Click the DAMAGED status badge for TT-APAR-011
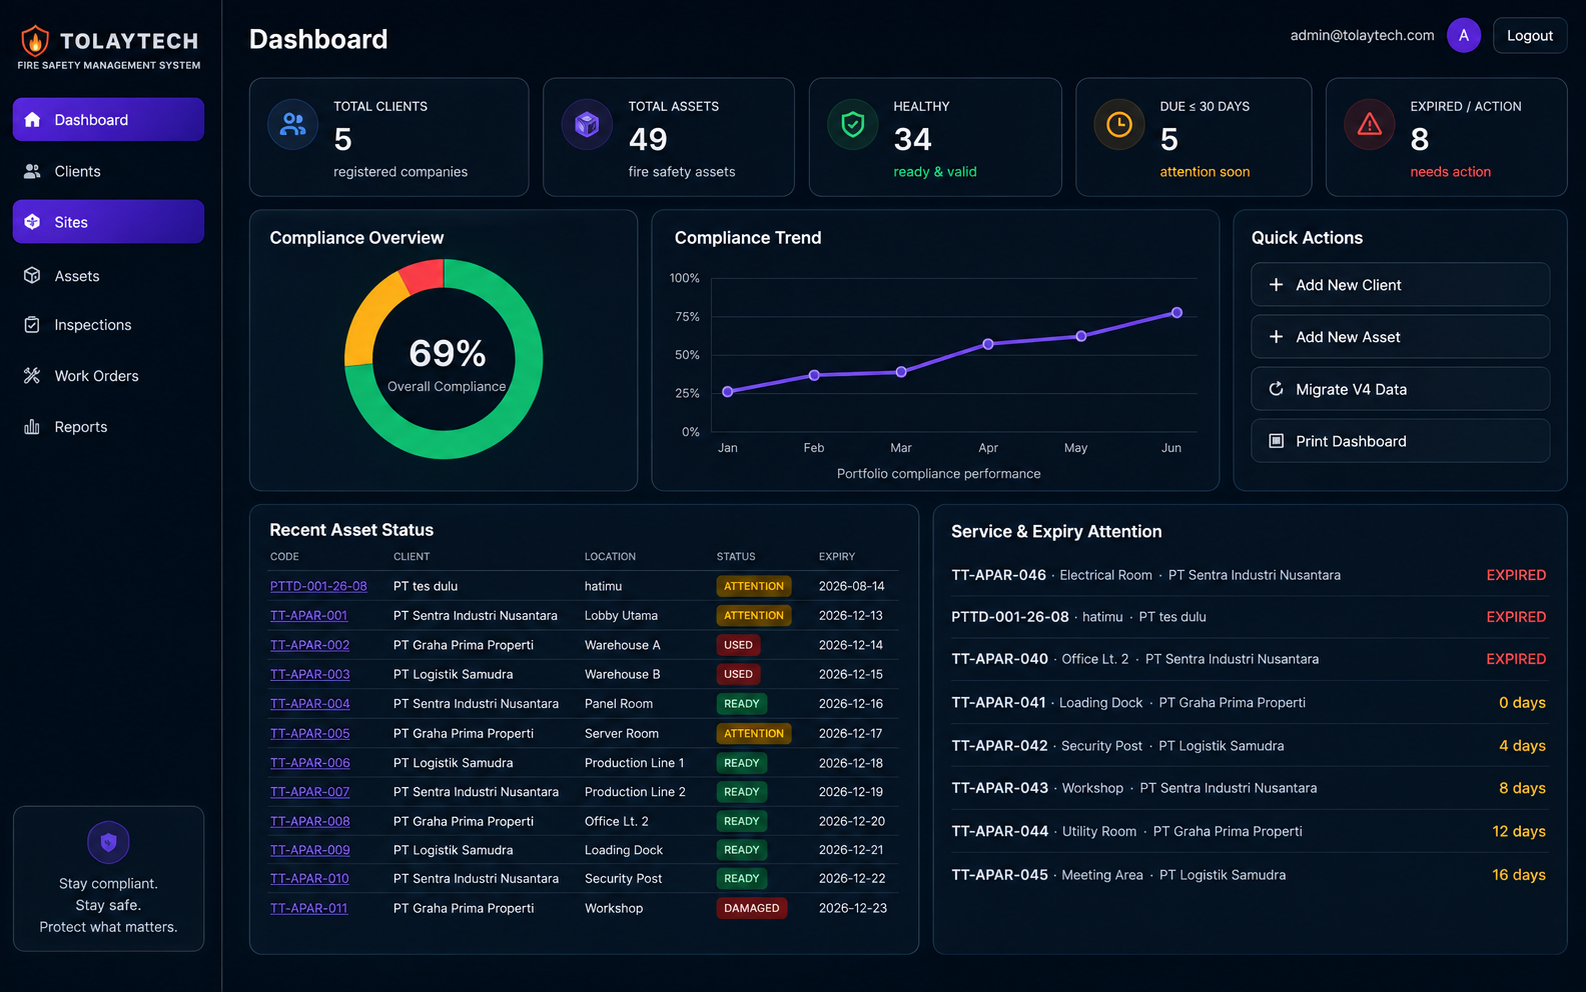The image size is (1586, 992). tap(752, 908)
